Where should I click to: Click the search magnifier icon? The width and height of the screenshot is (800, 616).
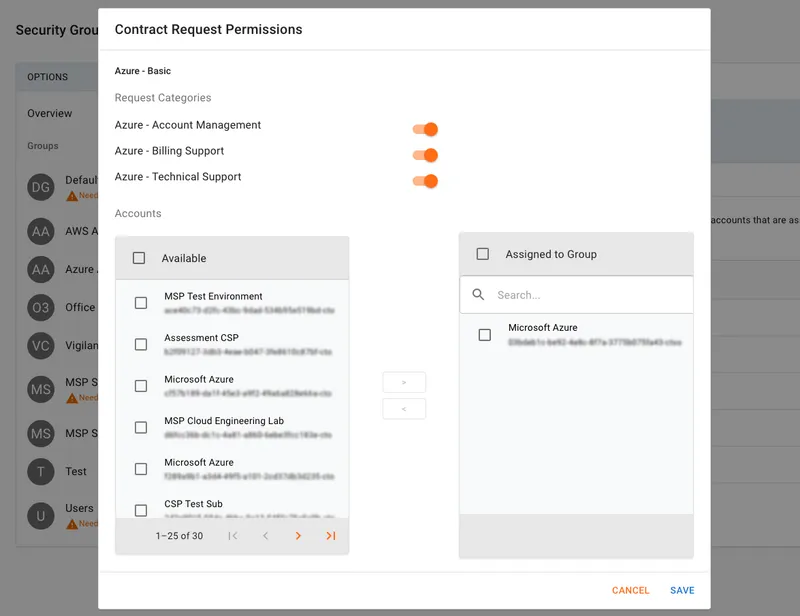(478, 295)
